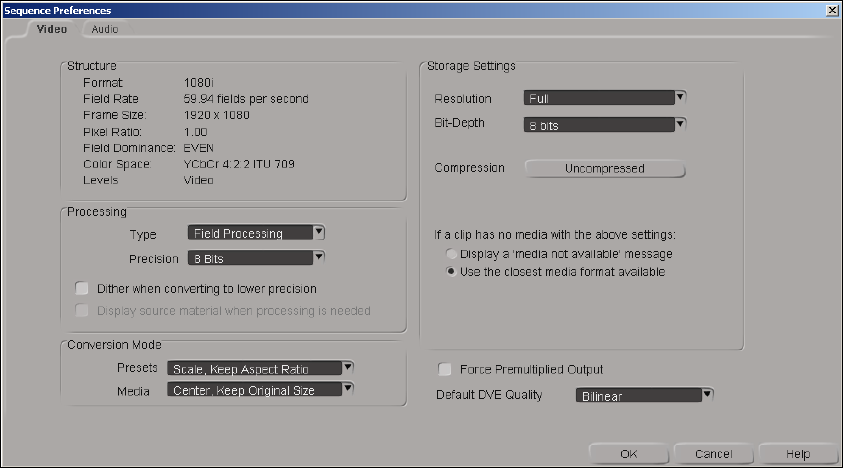Choose 'Use the closest media format available'
This screenshot has width=843, height=468.
click(452, 271)
